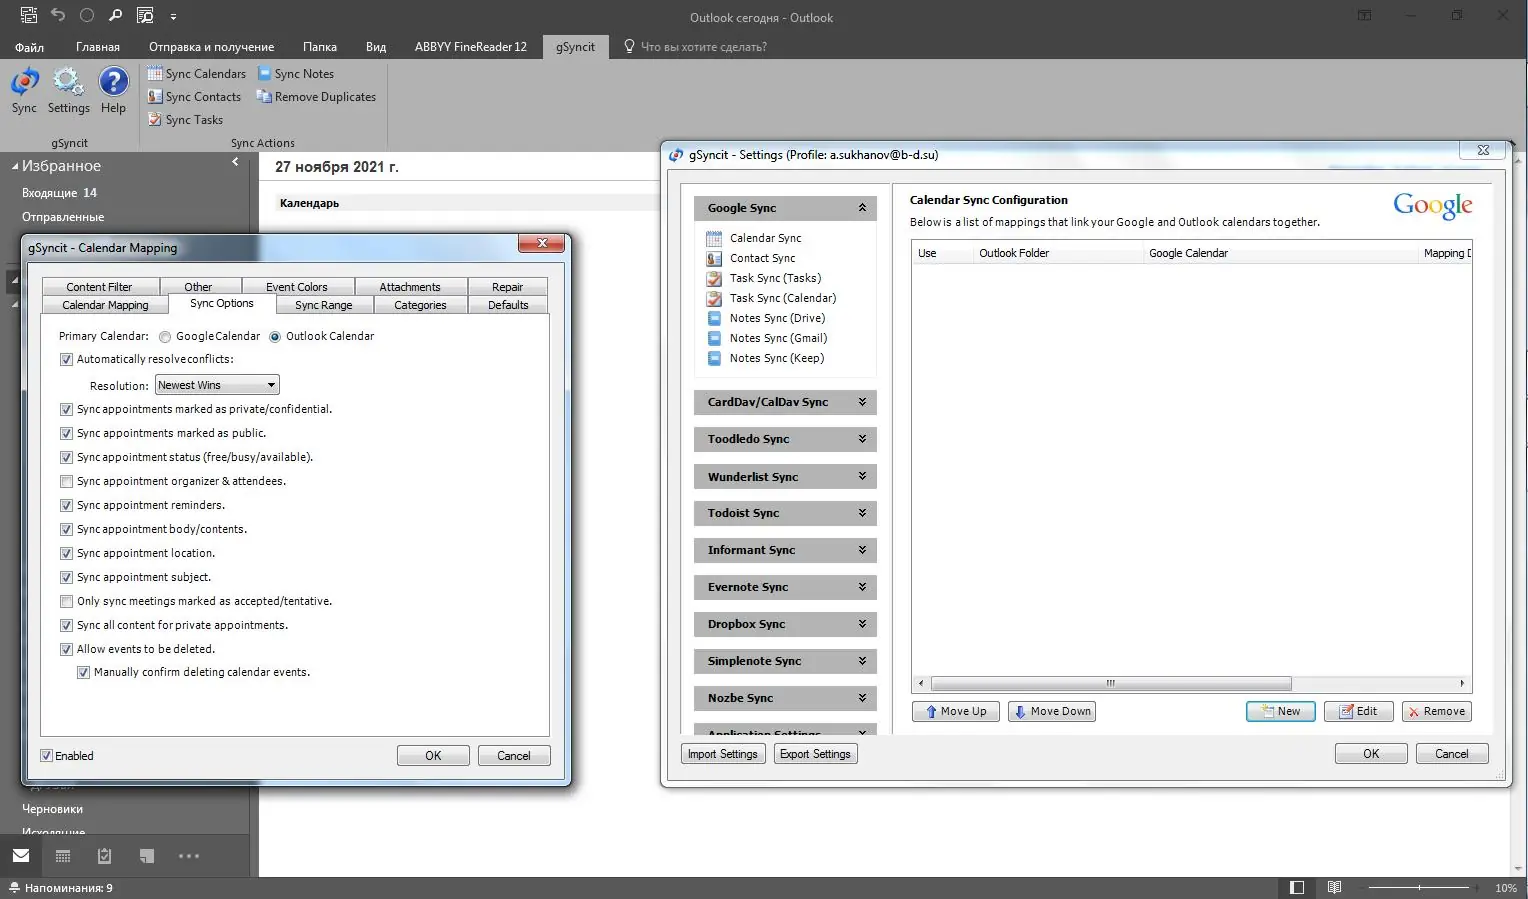Select Google Calendar as primary calendar
This screenshot has width=1528, height=899.
[x=165, y=337]
